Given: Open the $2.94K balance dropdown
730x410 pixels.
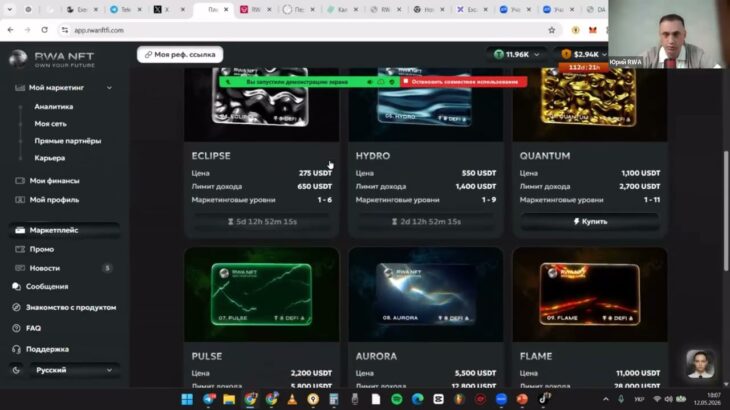Looking at the screenshot, I should [583, 54].
